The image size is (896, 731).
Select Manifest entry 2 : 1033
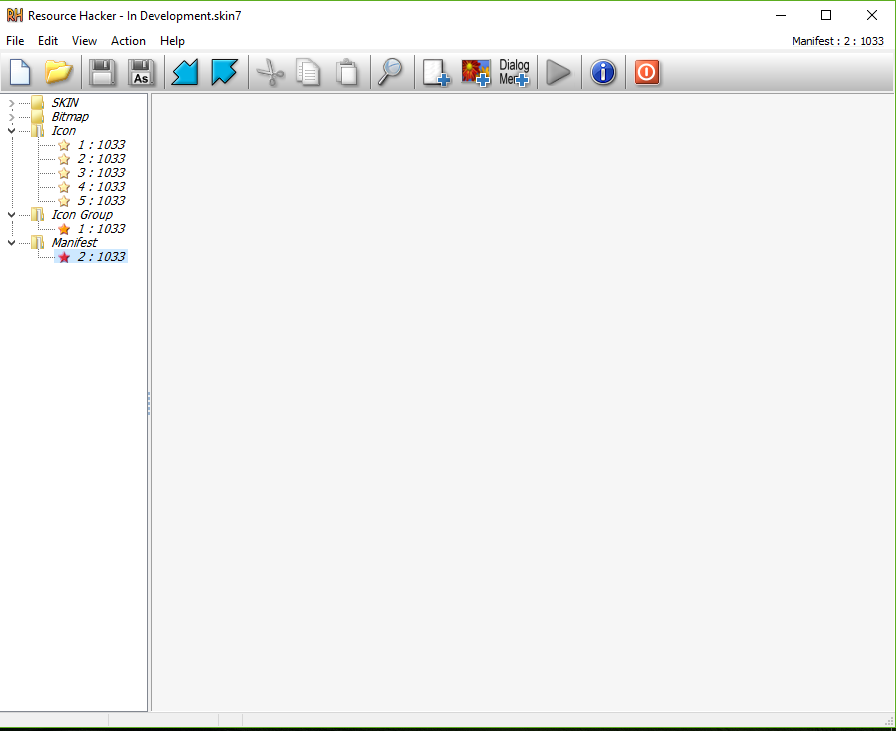100,257
